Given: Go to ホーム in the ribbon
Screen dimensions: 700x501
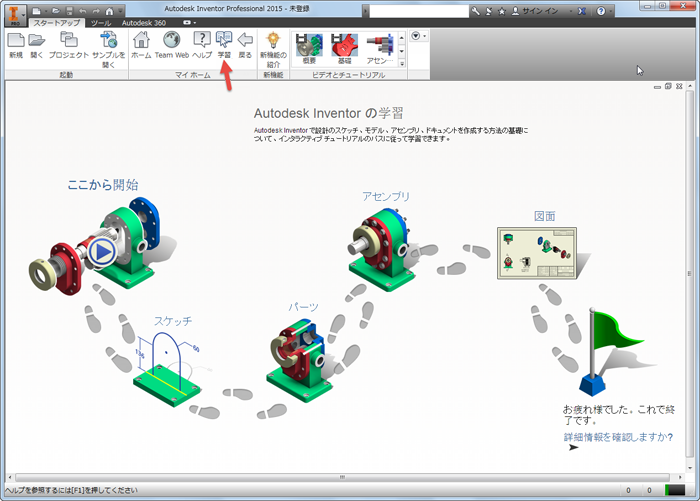Looking at the screenshot, I should click(x=141, y=45).
